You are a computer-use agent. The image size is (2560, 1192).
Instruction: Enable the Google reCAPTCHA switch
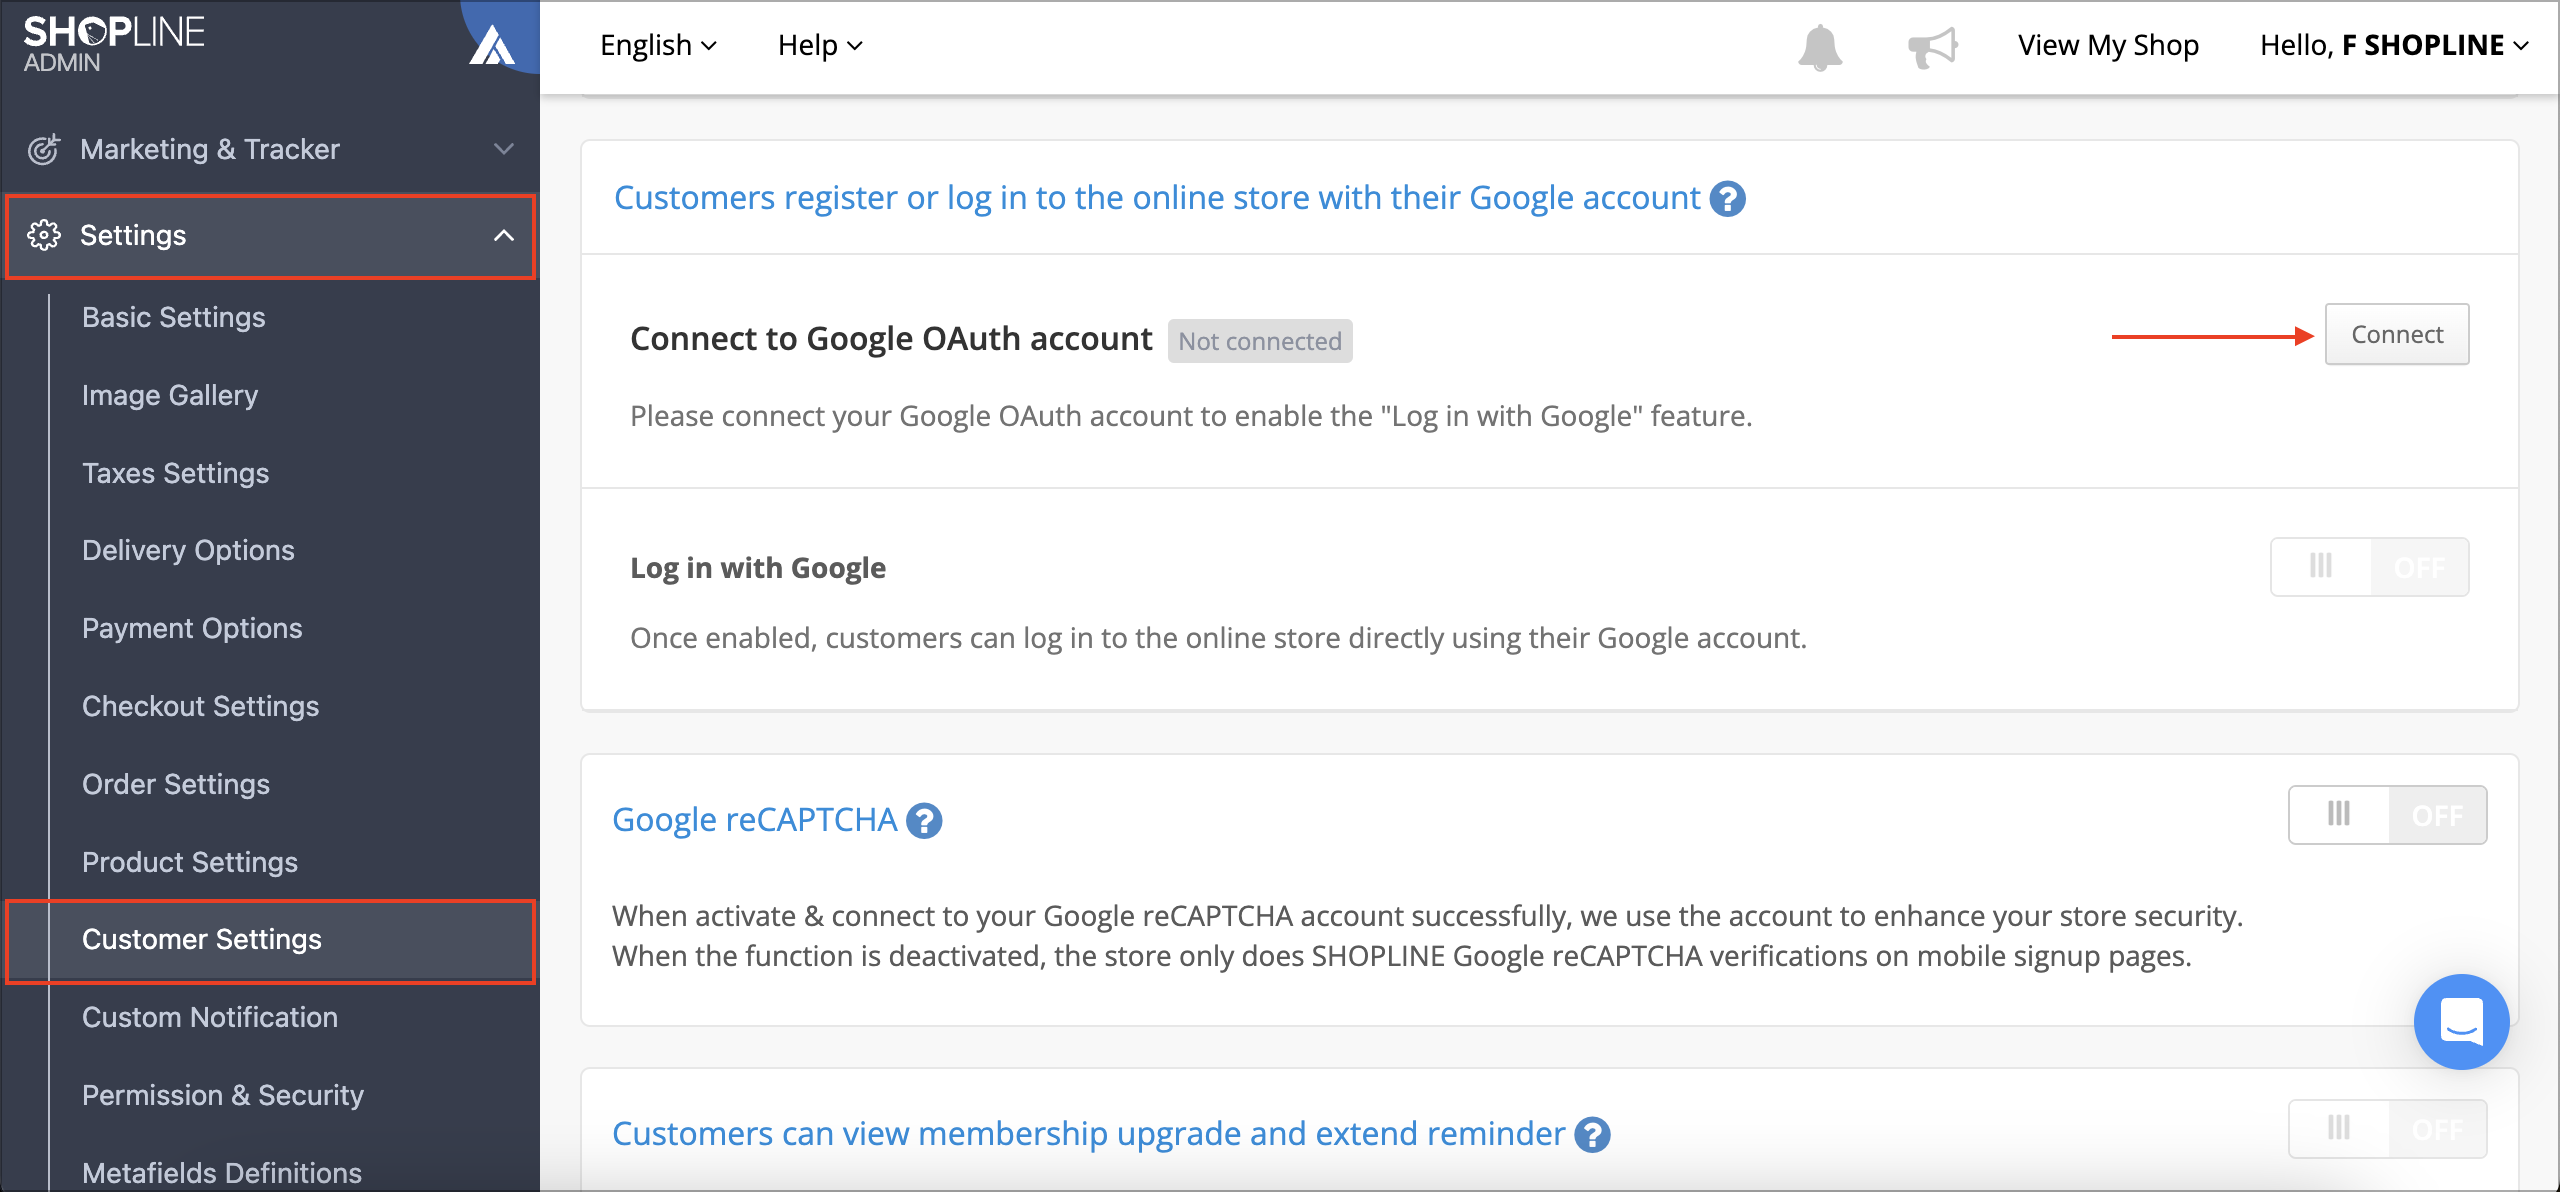tap(2387, 815)
